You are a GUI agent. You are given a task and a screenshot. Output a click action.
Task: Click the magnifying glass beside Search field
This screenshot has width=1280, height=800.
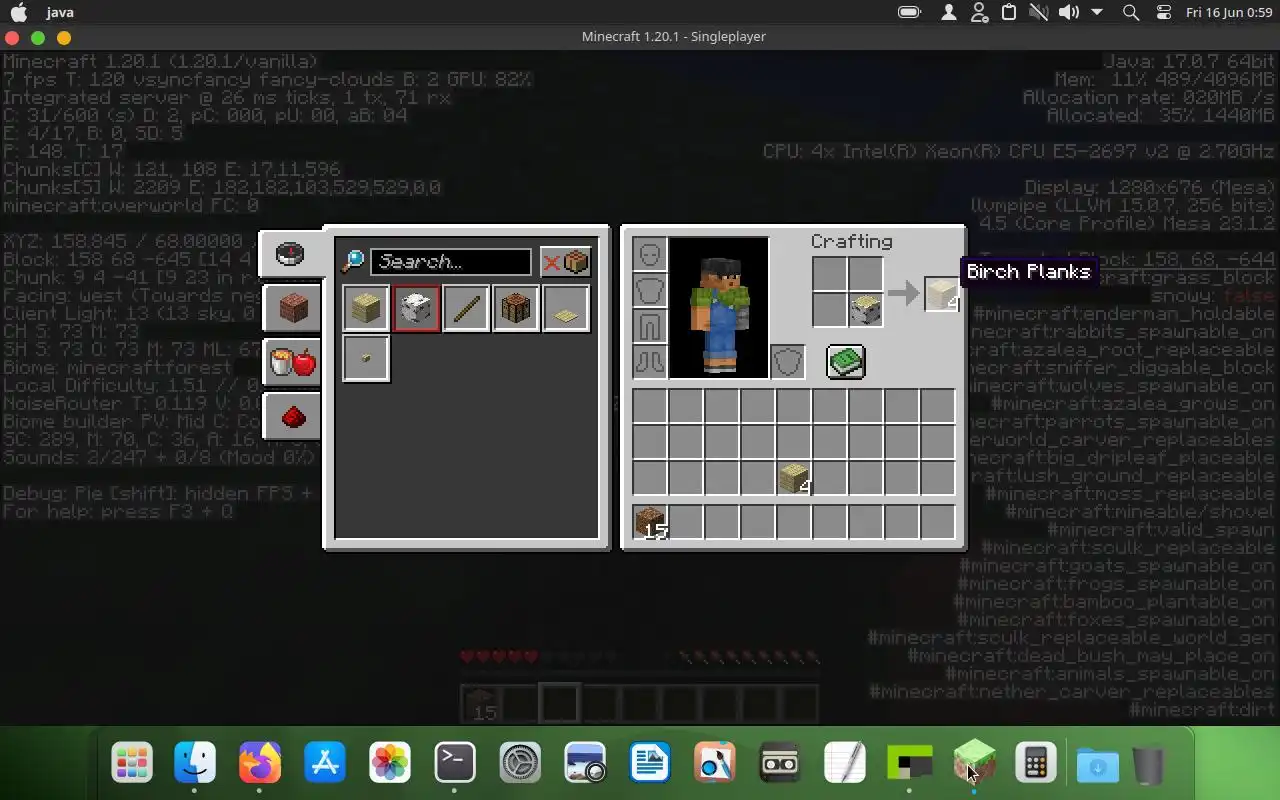point(352,262)
